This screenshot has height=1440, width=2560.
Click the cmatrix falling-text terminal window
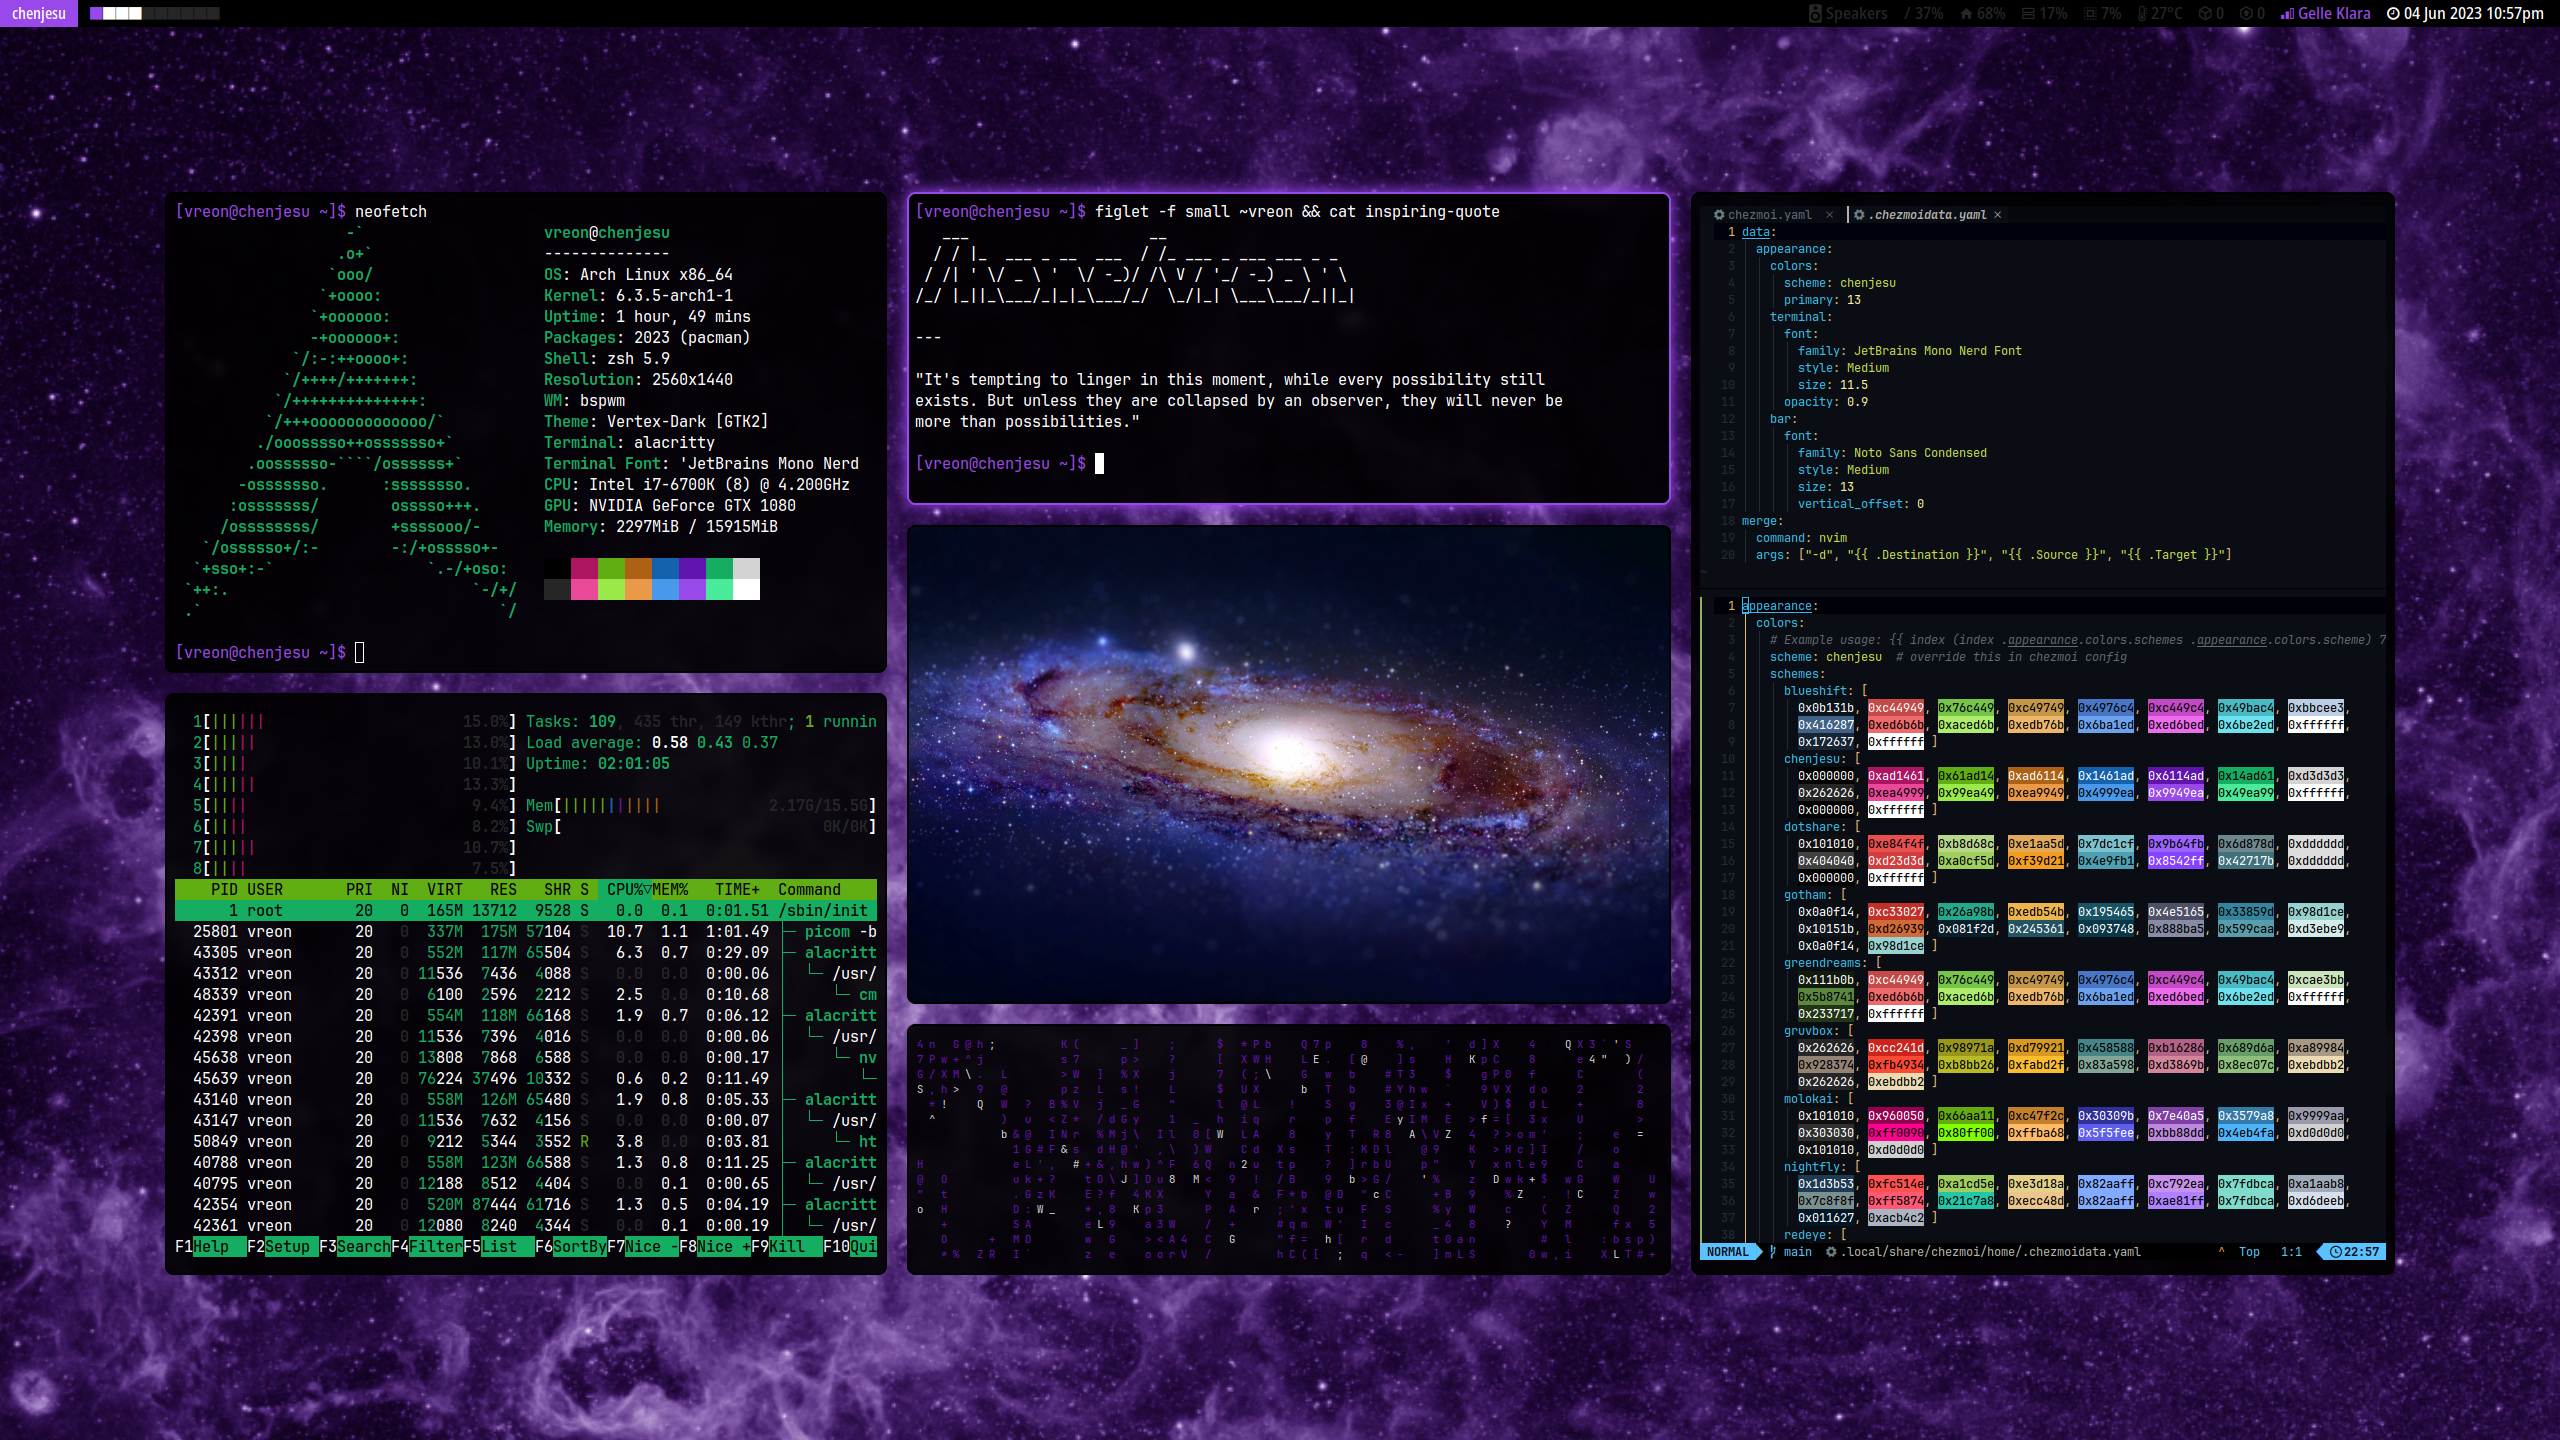(x=1288, y=1149)
